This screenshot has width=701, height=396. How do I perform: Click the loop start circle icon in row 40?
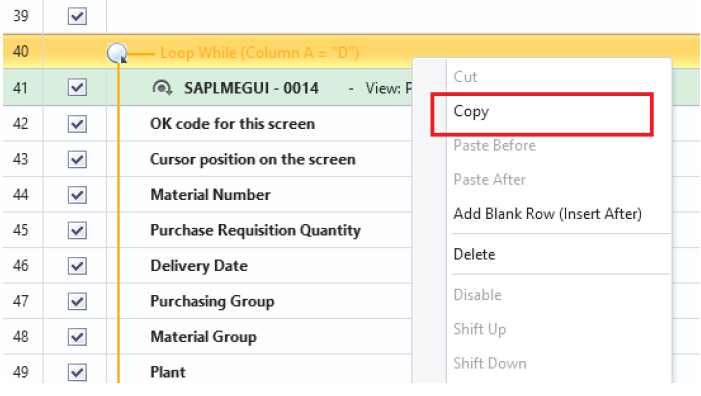tap(117, 53)
